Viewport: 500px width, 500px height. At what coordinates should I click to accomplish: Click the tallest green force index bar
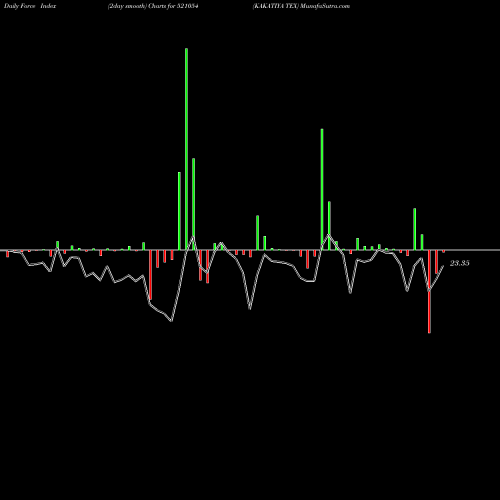pos(186,149)
